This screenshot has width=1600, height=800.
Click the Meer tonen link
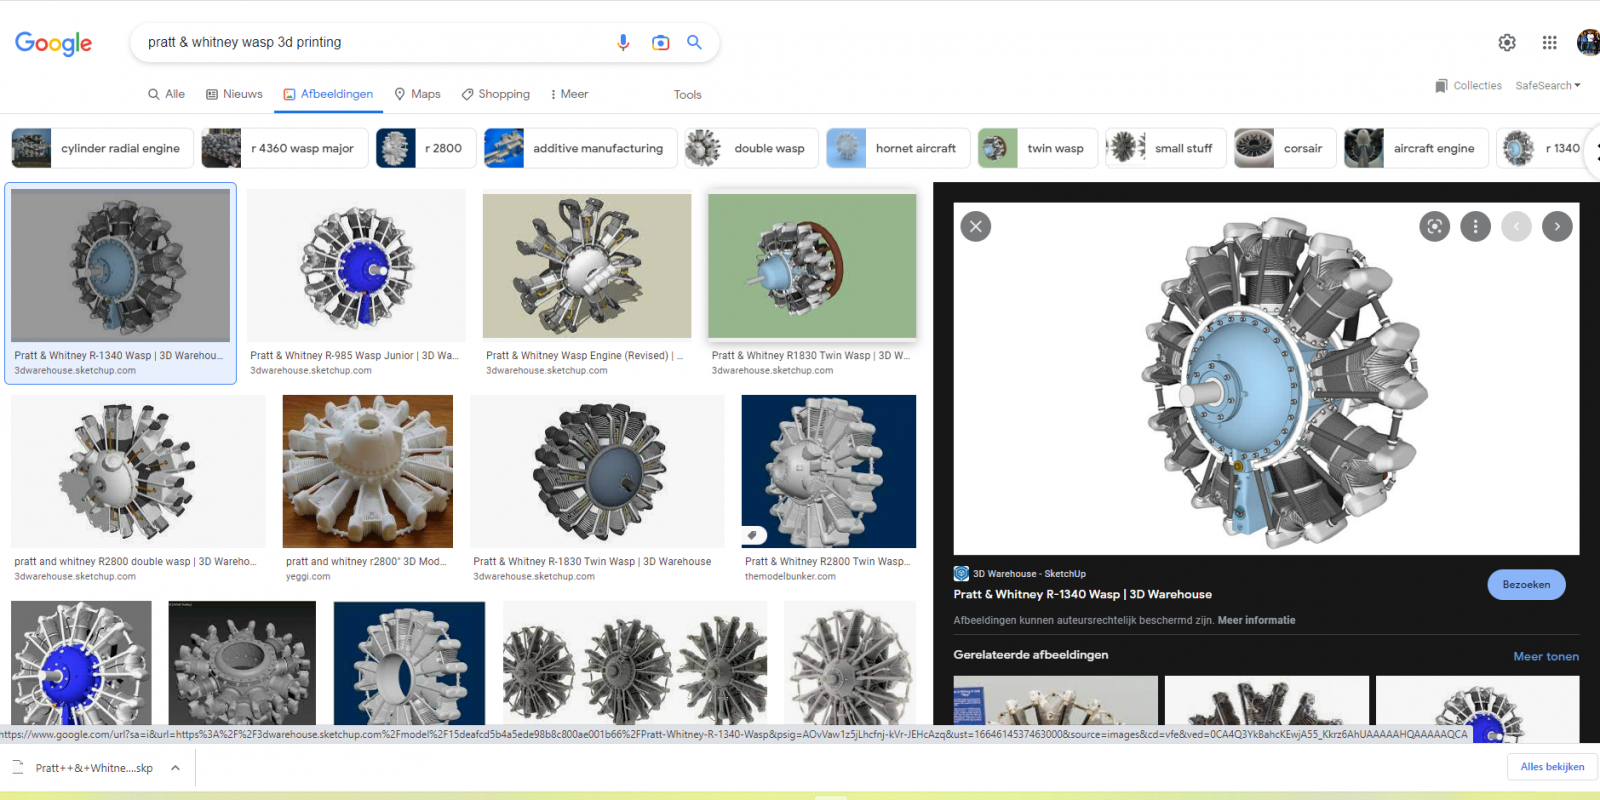coord(1546,657)
